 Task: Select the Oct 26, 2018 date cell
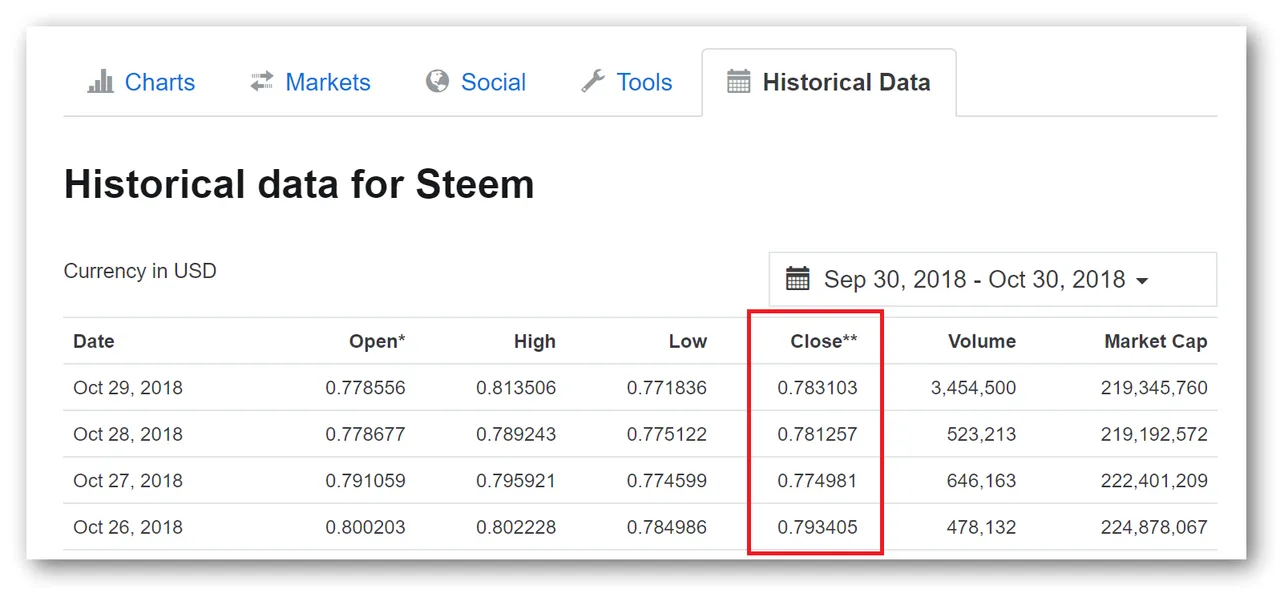click(x=128, y=527)
